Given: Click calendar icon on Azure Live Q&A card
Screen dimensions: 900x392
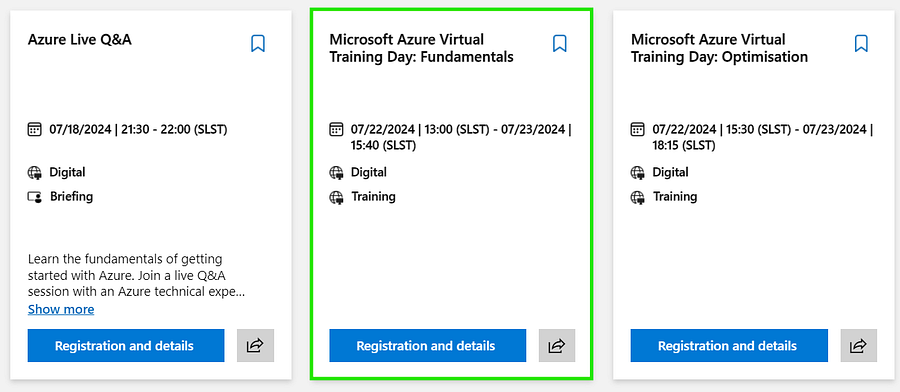Looking at the screenshot, I should (34, 129).
